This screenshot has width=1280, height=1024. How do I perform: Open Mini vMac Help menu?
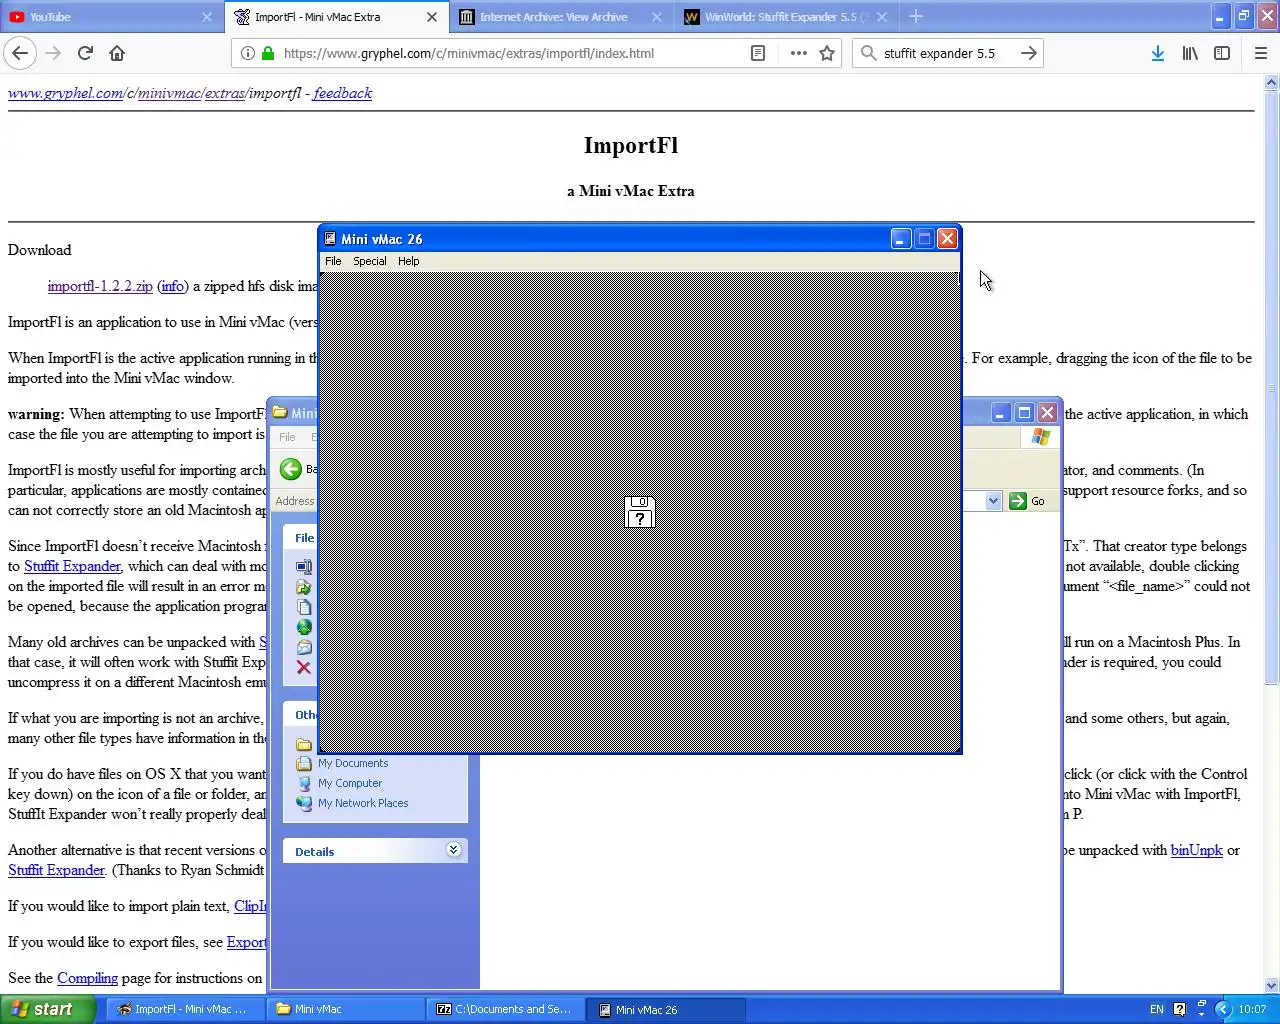(408, 261)
